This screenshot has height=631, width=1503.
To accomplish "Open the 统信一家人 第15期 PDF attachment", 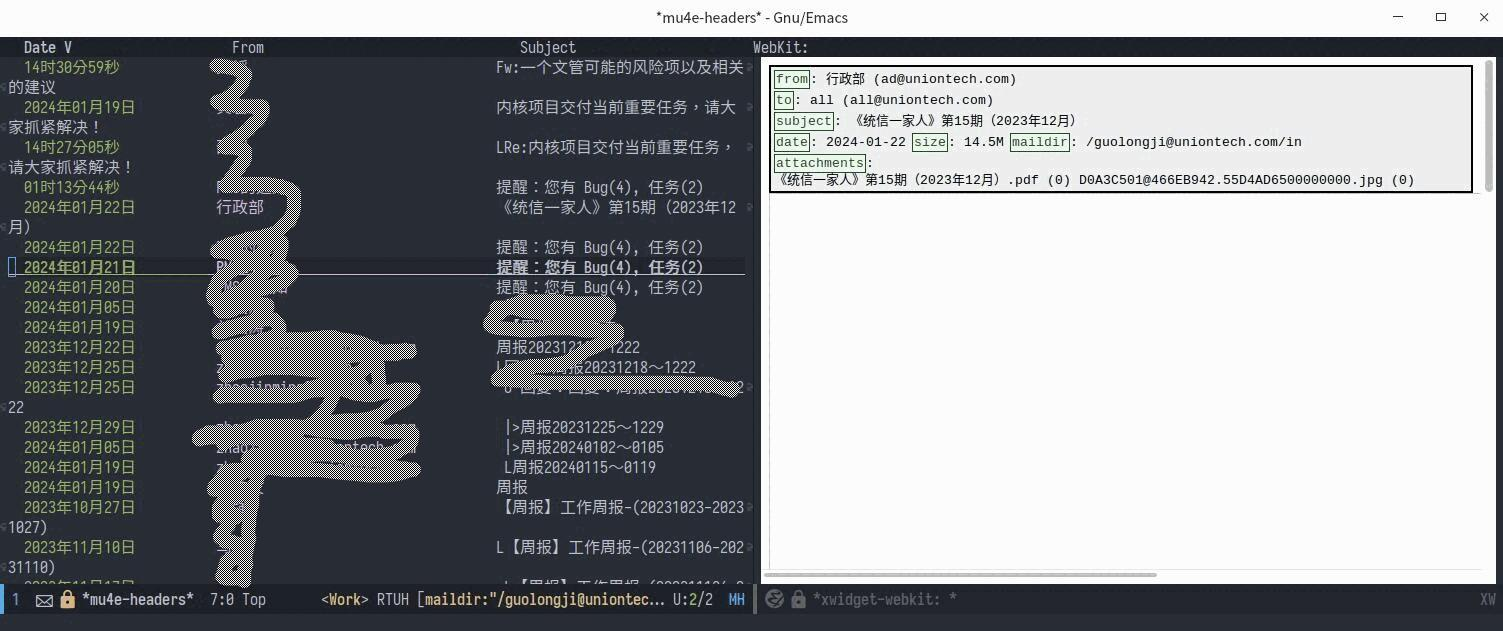I will 921,180.
